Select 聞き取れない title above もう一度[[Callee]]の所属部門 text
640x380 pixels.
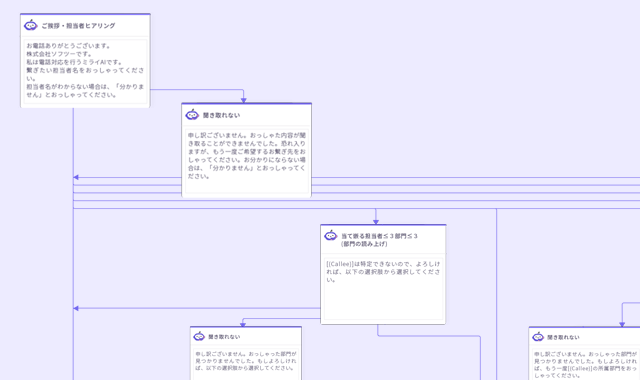point(563,337)
